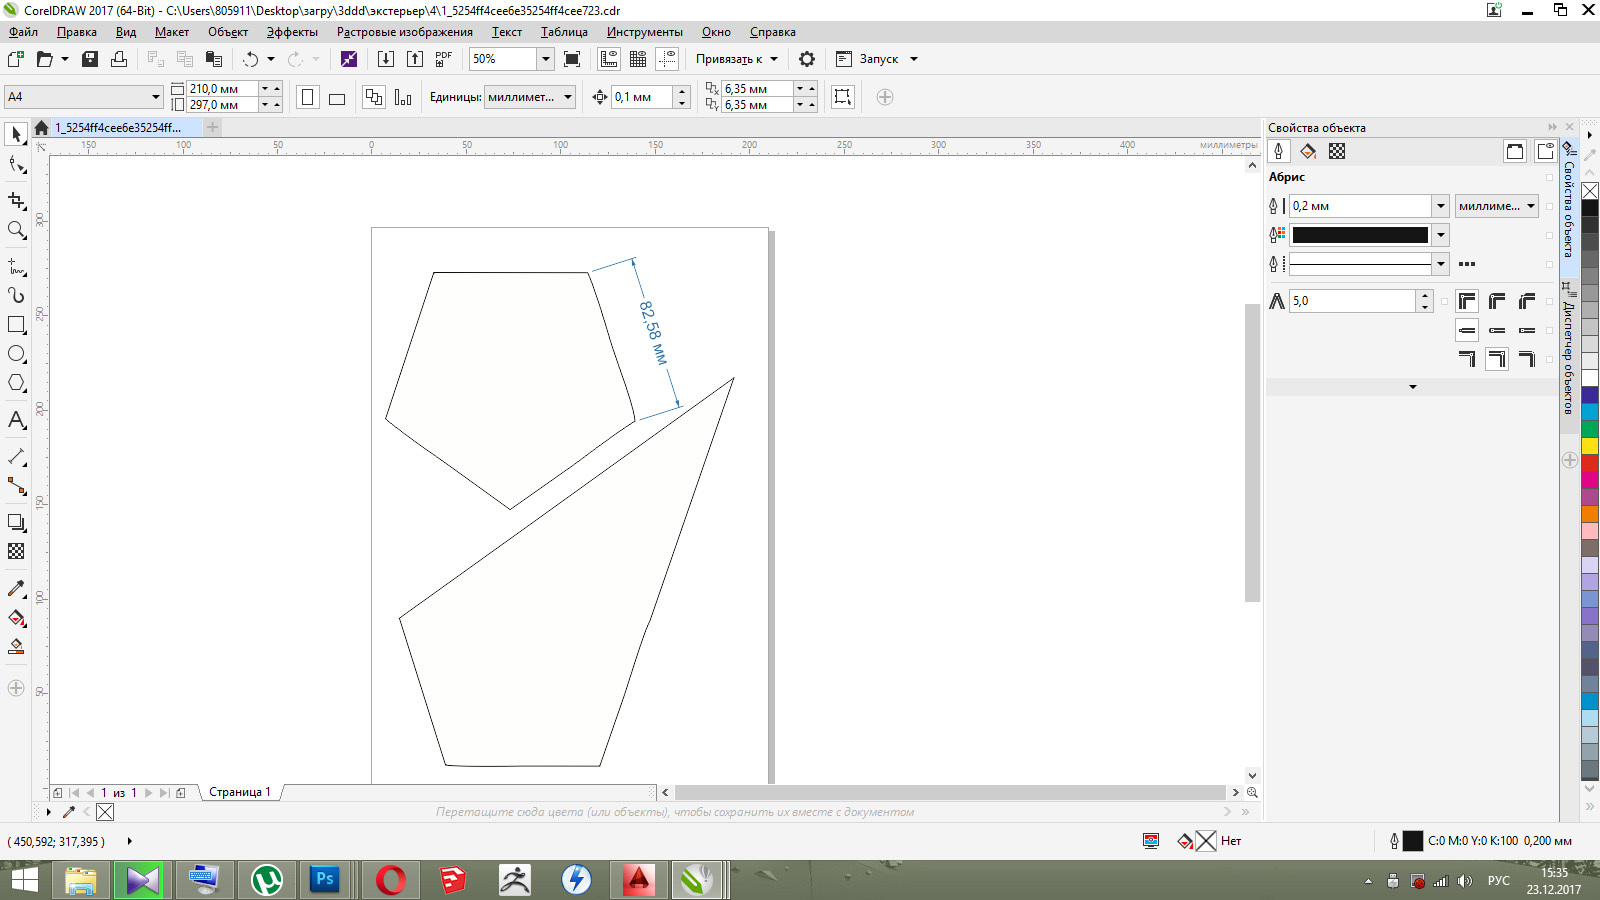Click the Publish to PDF icon

[x=444, y=59]
